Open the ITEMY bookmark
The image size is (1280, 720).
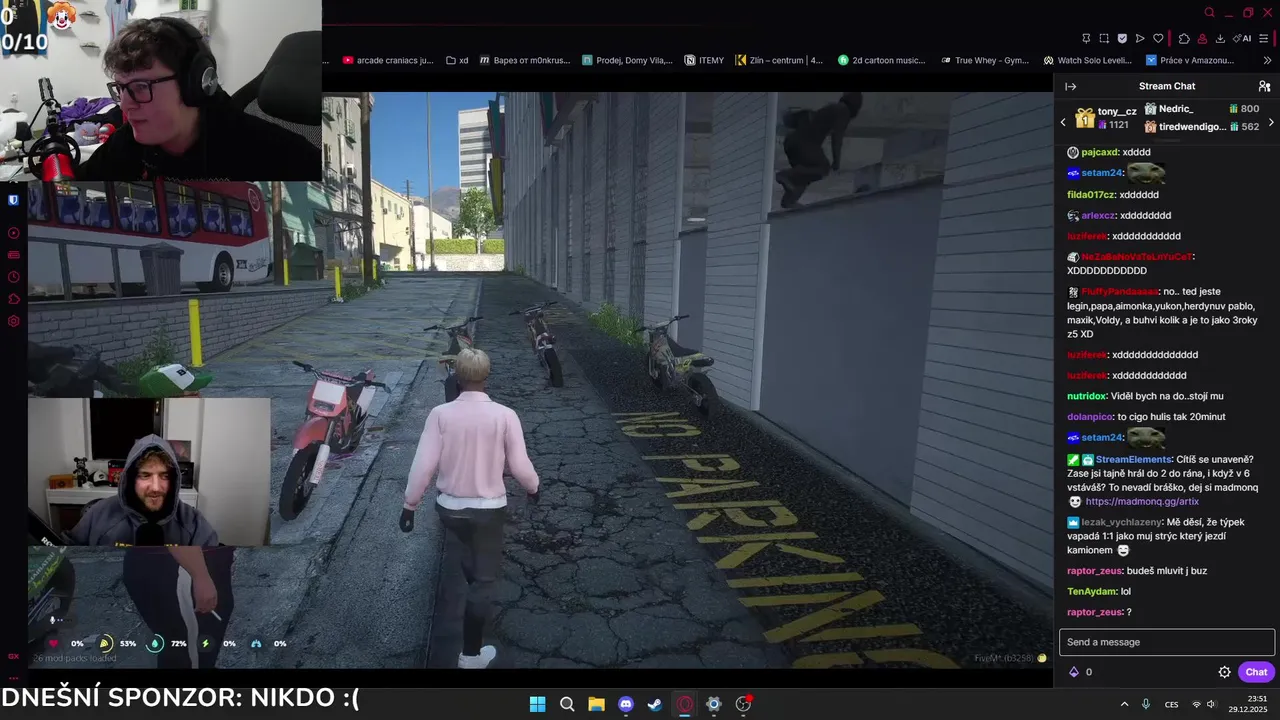tap(704, 60)
